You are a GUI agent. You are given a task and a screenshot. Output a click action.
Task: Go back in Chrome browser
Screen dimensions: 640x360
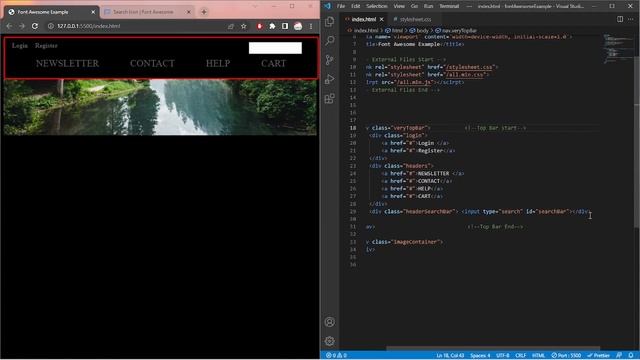(x=9, y=26)
